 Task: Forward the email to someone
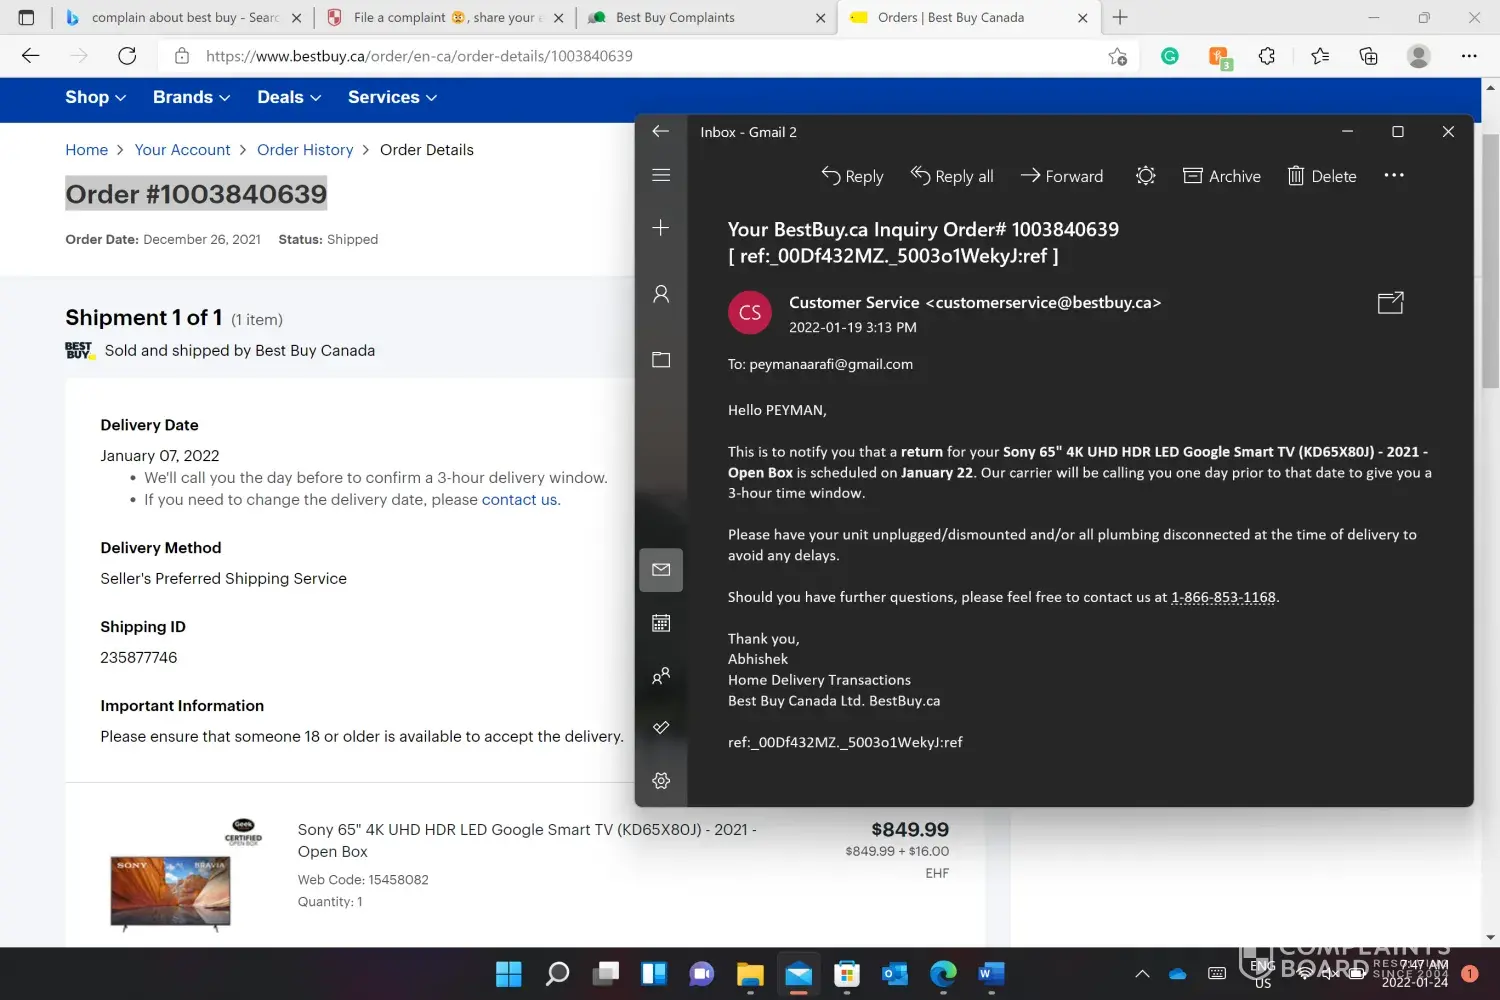tap(1061, 176)
